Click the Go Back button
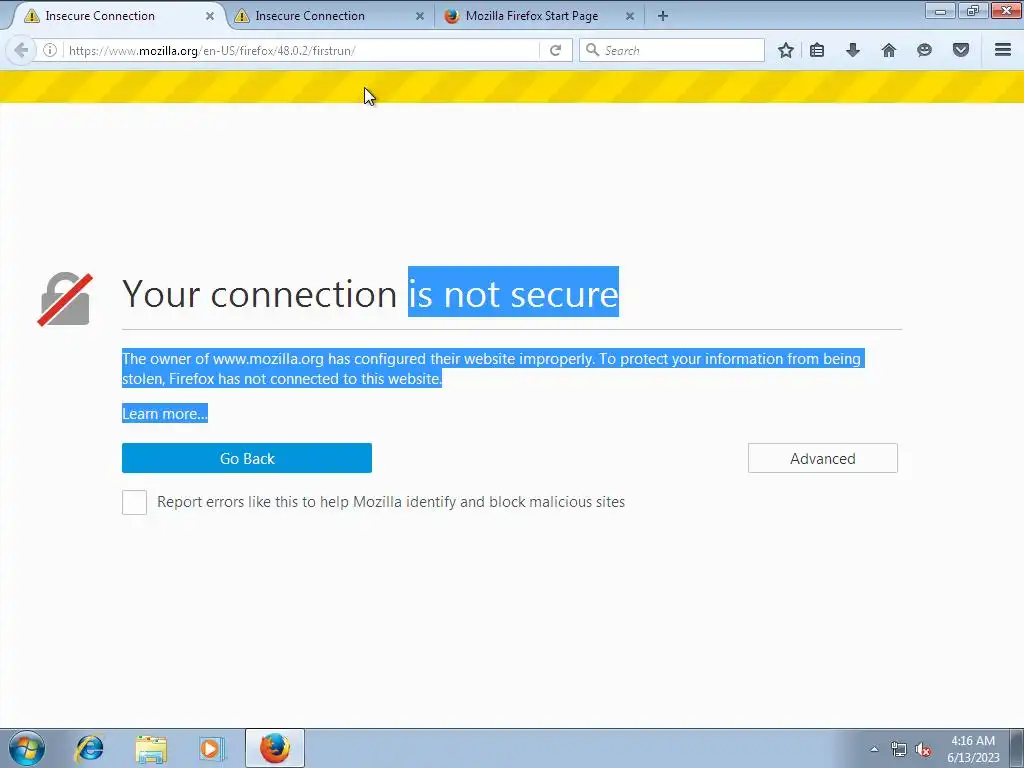This screenshot has width=1024, height=768. (x=247, y=458)
